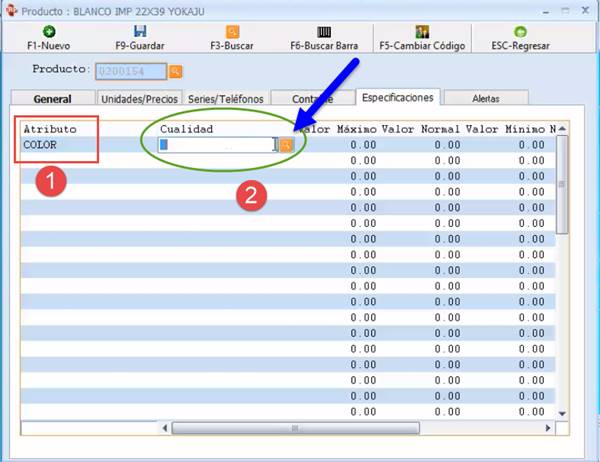Select the Series/Teléfonos tab
The image size is (600, 462).
coord(225,99)
